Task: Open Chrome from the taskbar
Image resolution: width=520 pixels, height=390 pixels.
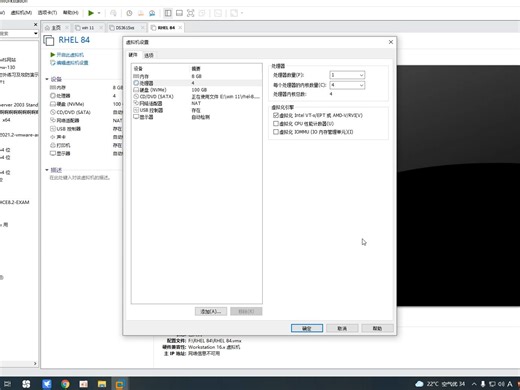Action: pos(65,384)
